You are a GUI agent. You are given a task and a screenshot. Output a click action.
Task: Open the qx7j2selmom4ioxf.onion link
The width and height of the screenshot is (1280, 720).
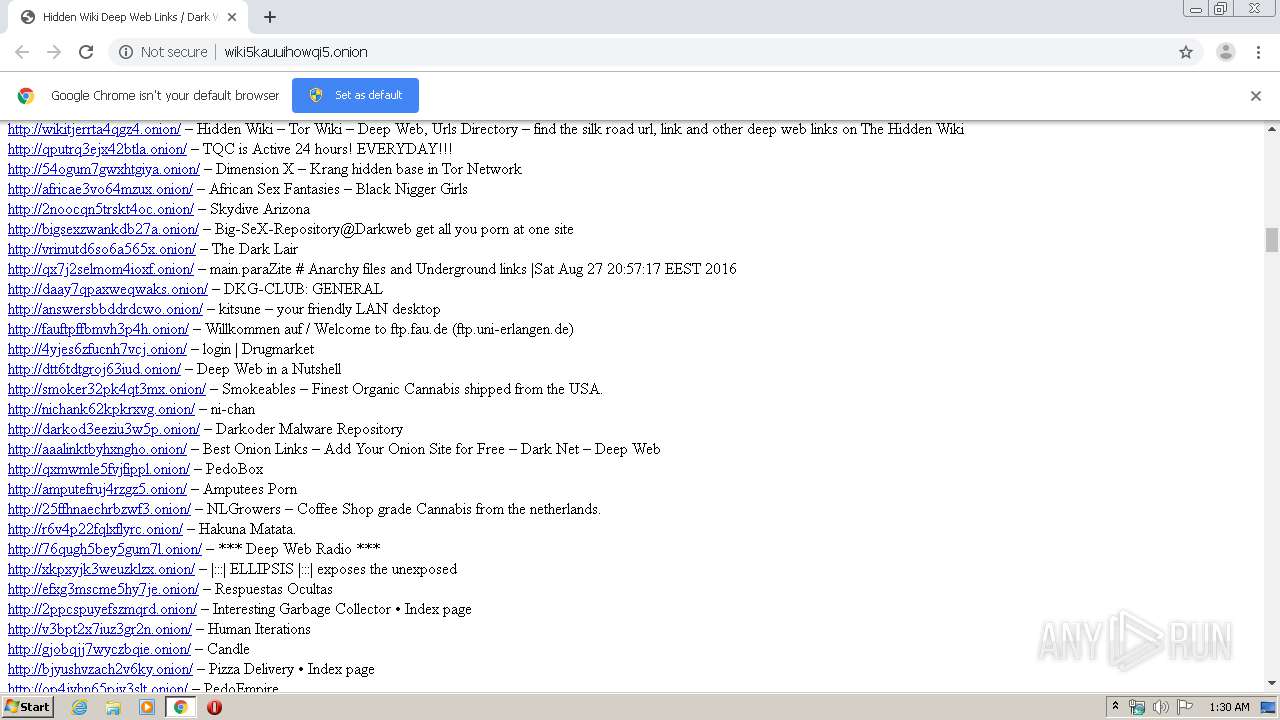point(101,269)
